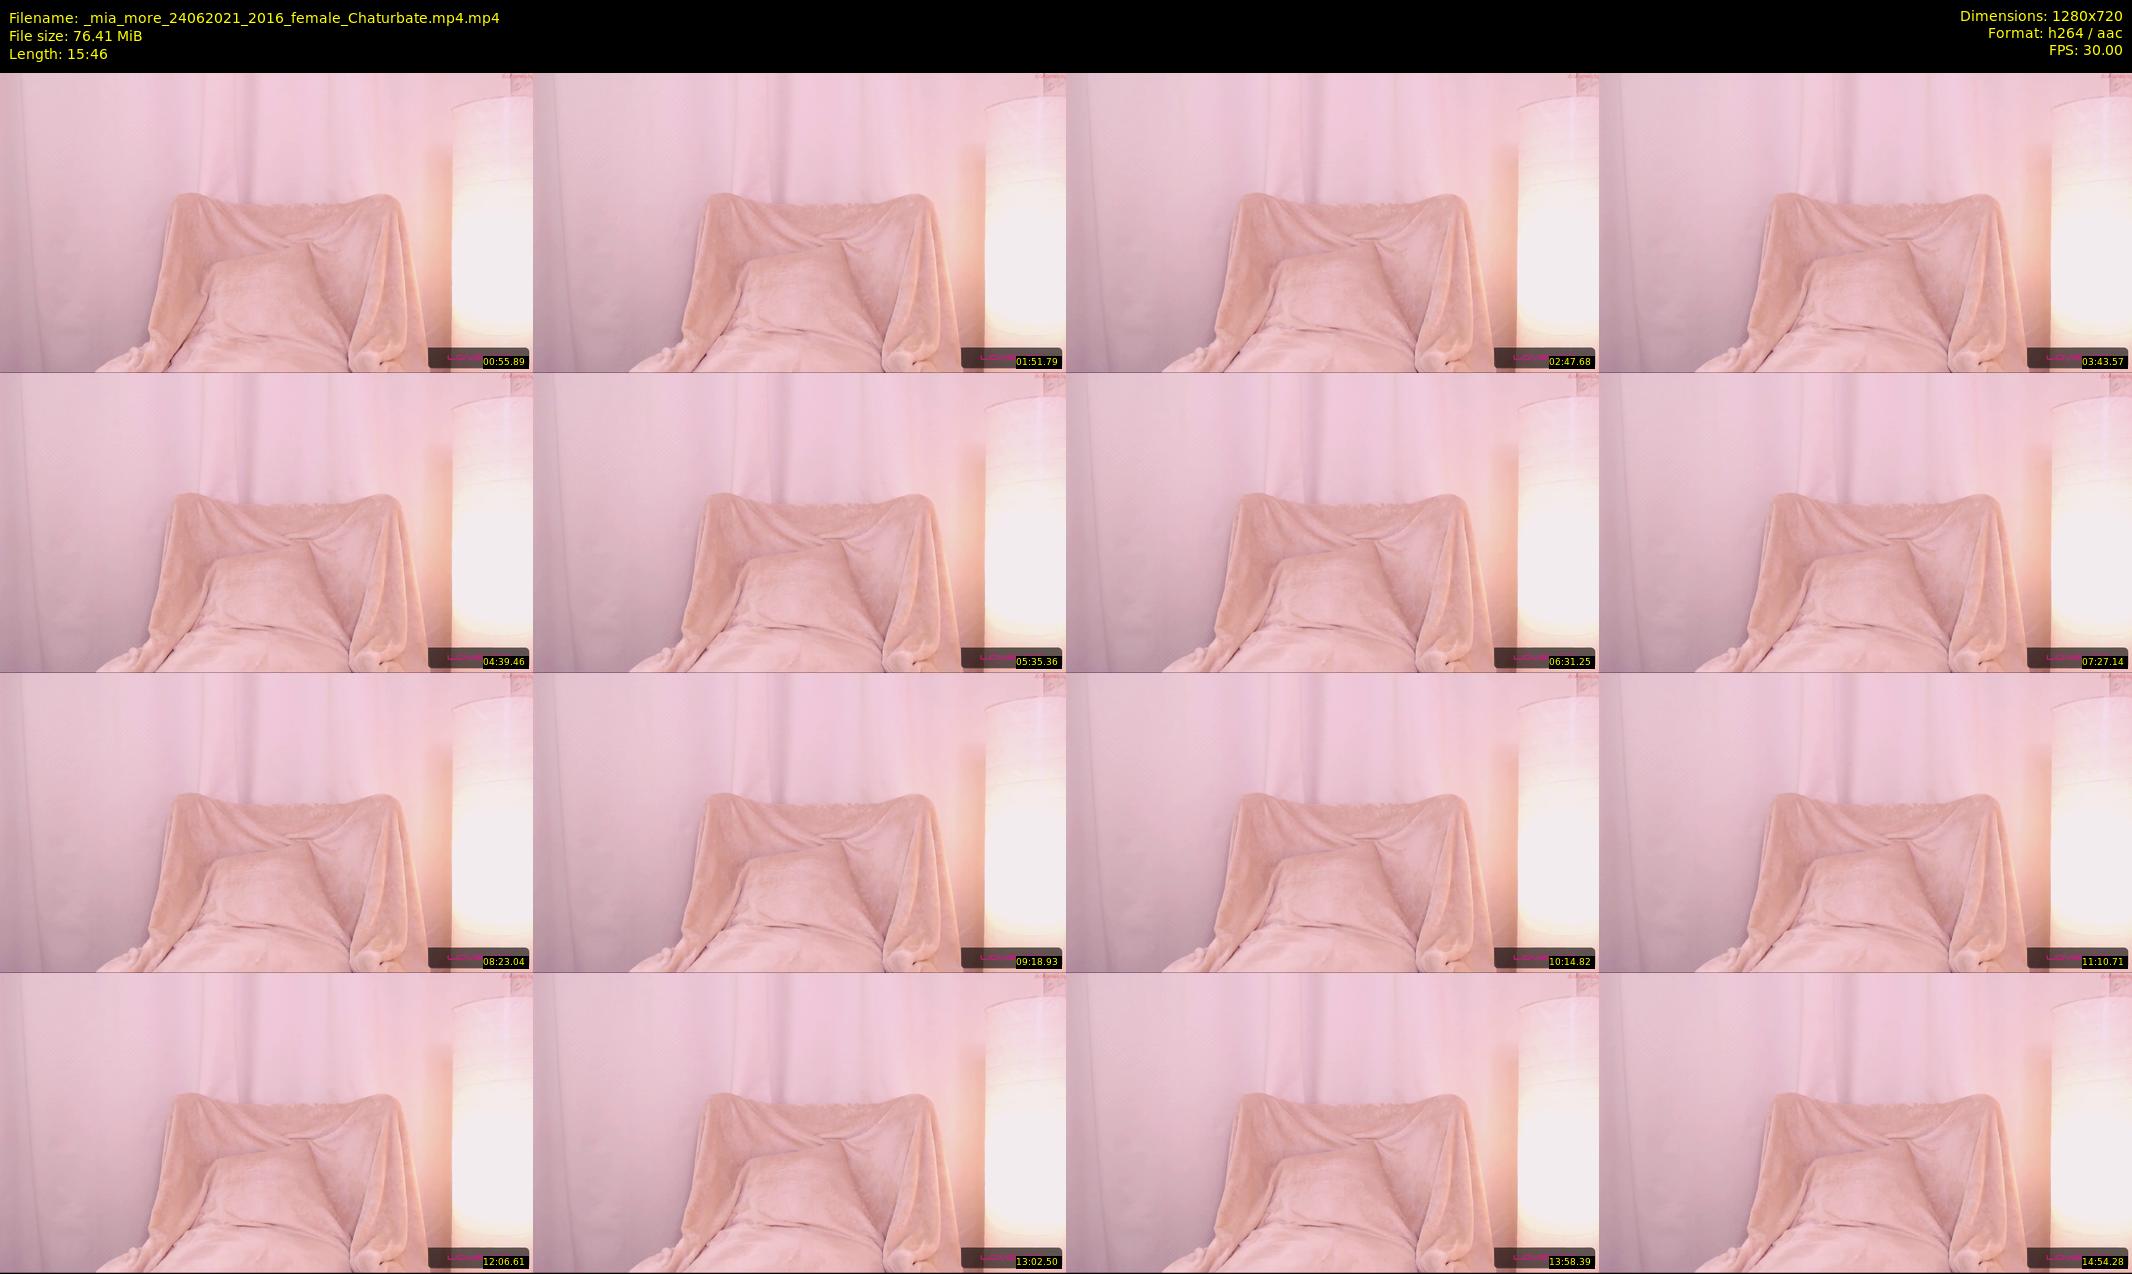Click the thumbnail at 13:58.39
Image resolution: width=2132 pixels, height=1274 pixels.
coord(1332,1122)
